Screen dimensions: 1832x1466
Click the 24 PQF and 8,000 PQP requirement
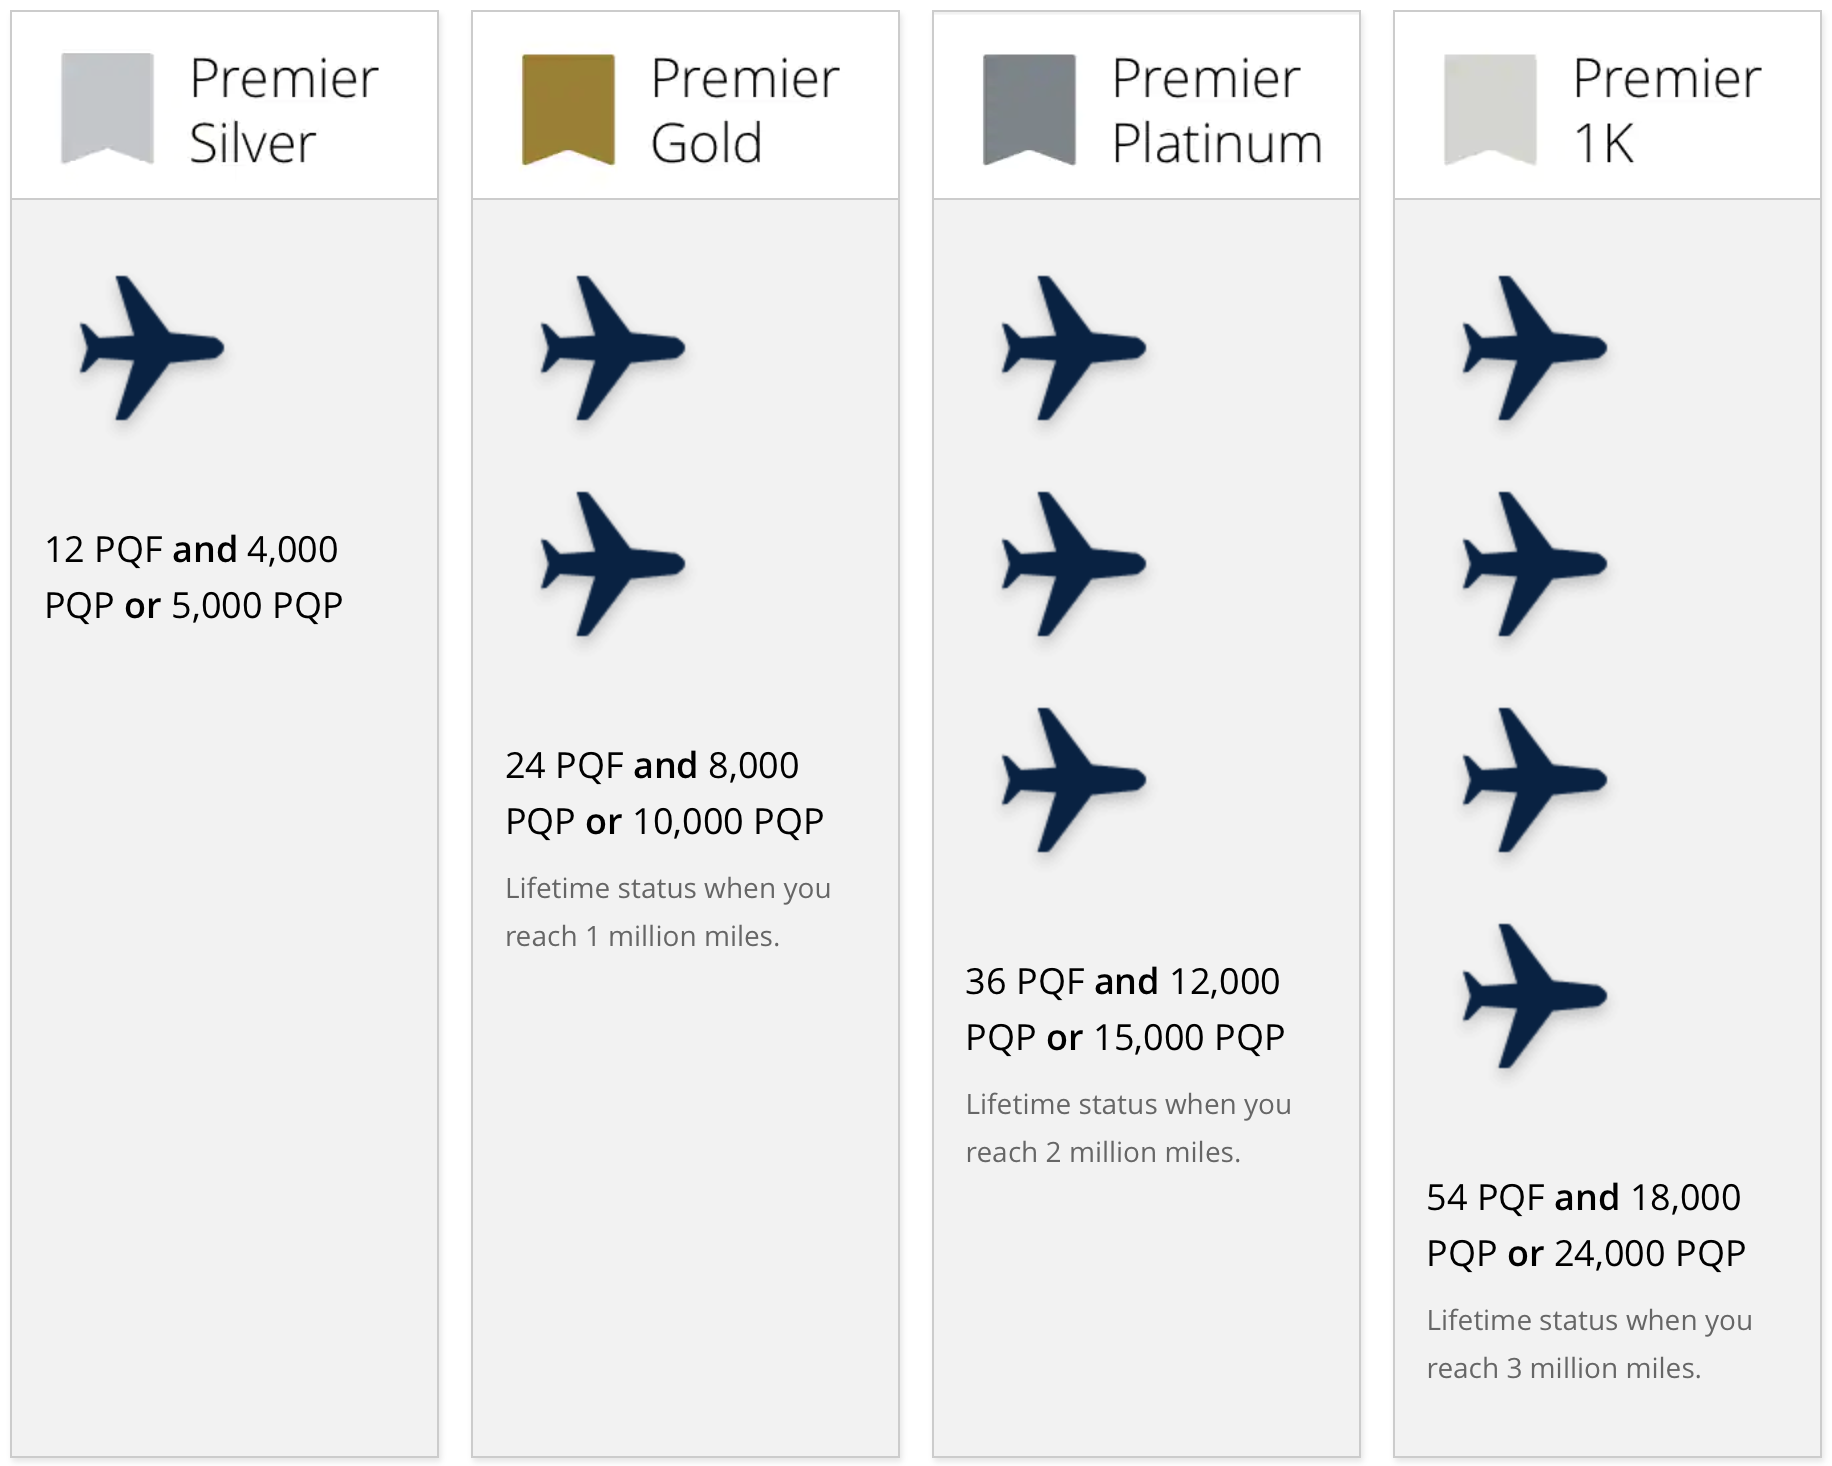coord(664,793)
